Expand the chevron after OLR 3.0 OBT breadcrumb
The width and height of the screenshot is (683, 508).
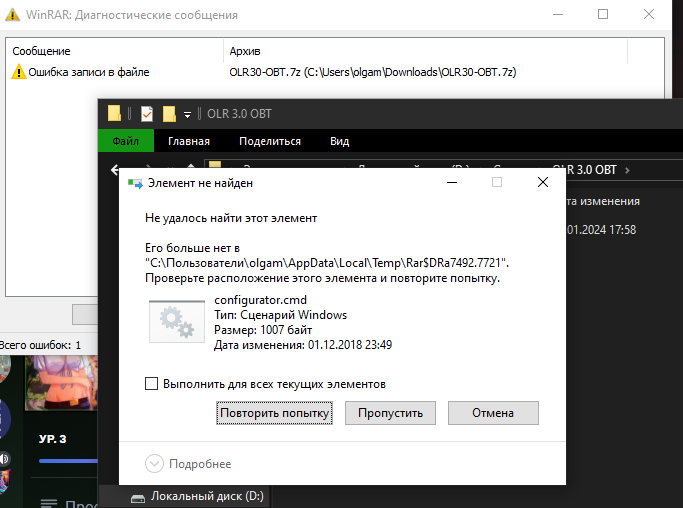tap(627, 170)
